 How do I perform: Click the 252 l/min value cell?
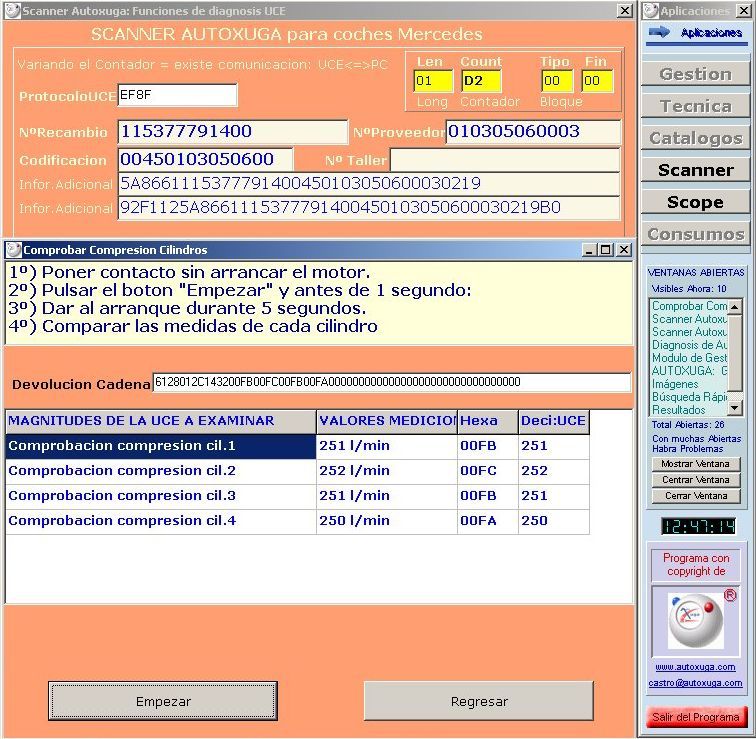[x=387, y=471]
